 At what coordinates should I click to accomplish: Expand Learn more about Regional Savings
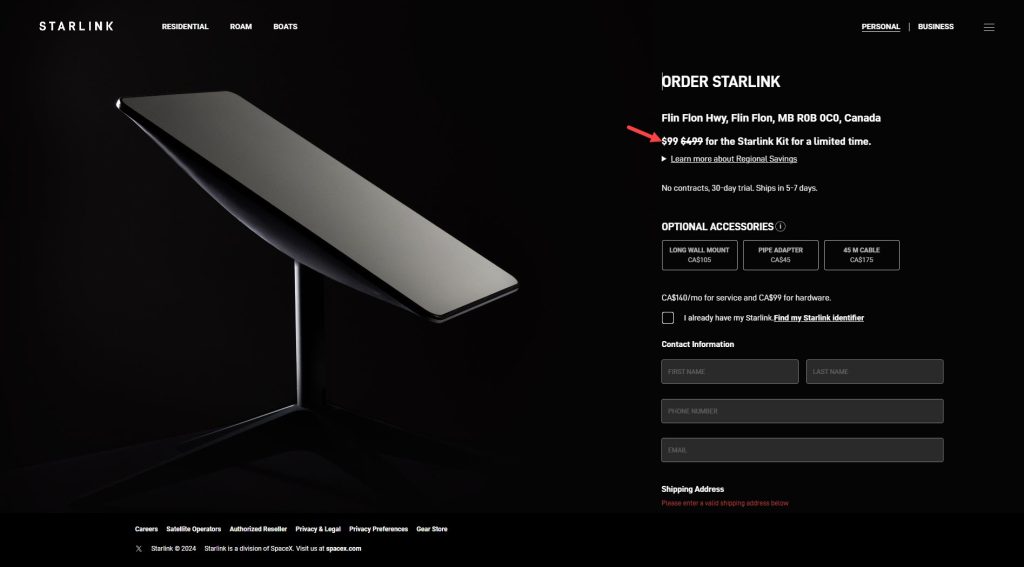[x=733, y=159]
